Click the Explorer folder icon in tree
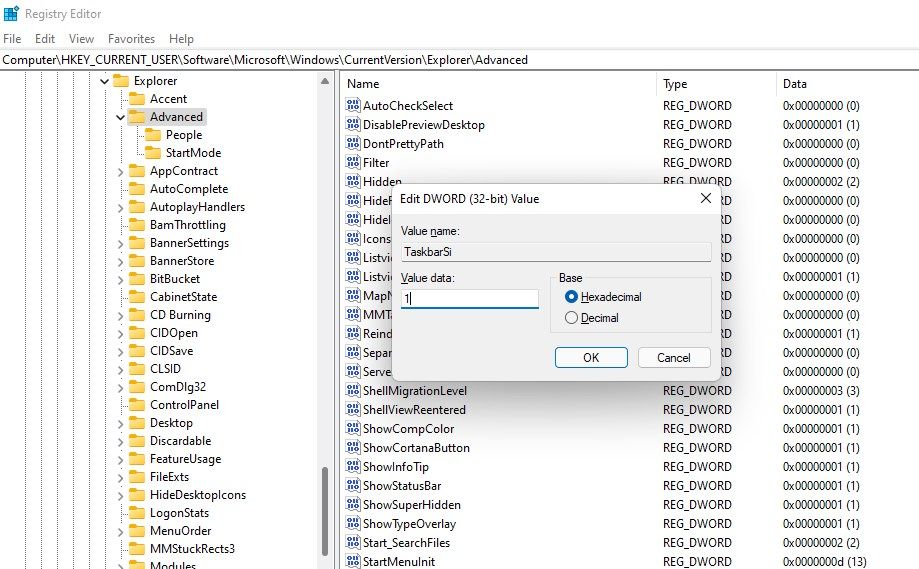The width and height of the screenshot is (919, 569). pos(121,80)
